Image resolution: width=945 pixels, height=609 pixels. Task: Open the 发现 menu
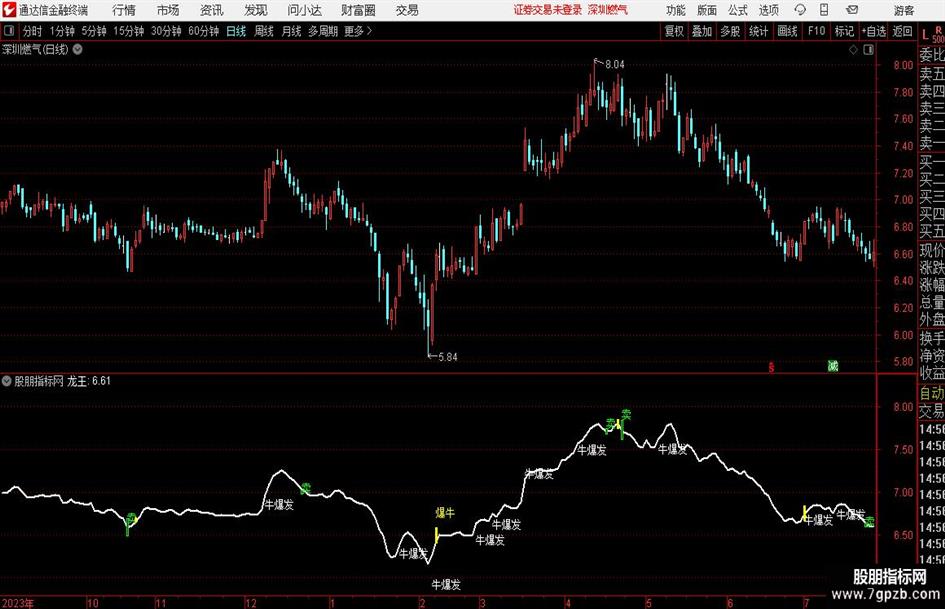click(x=256, y=10)
